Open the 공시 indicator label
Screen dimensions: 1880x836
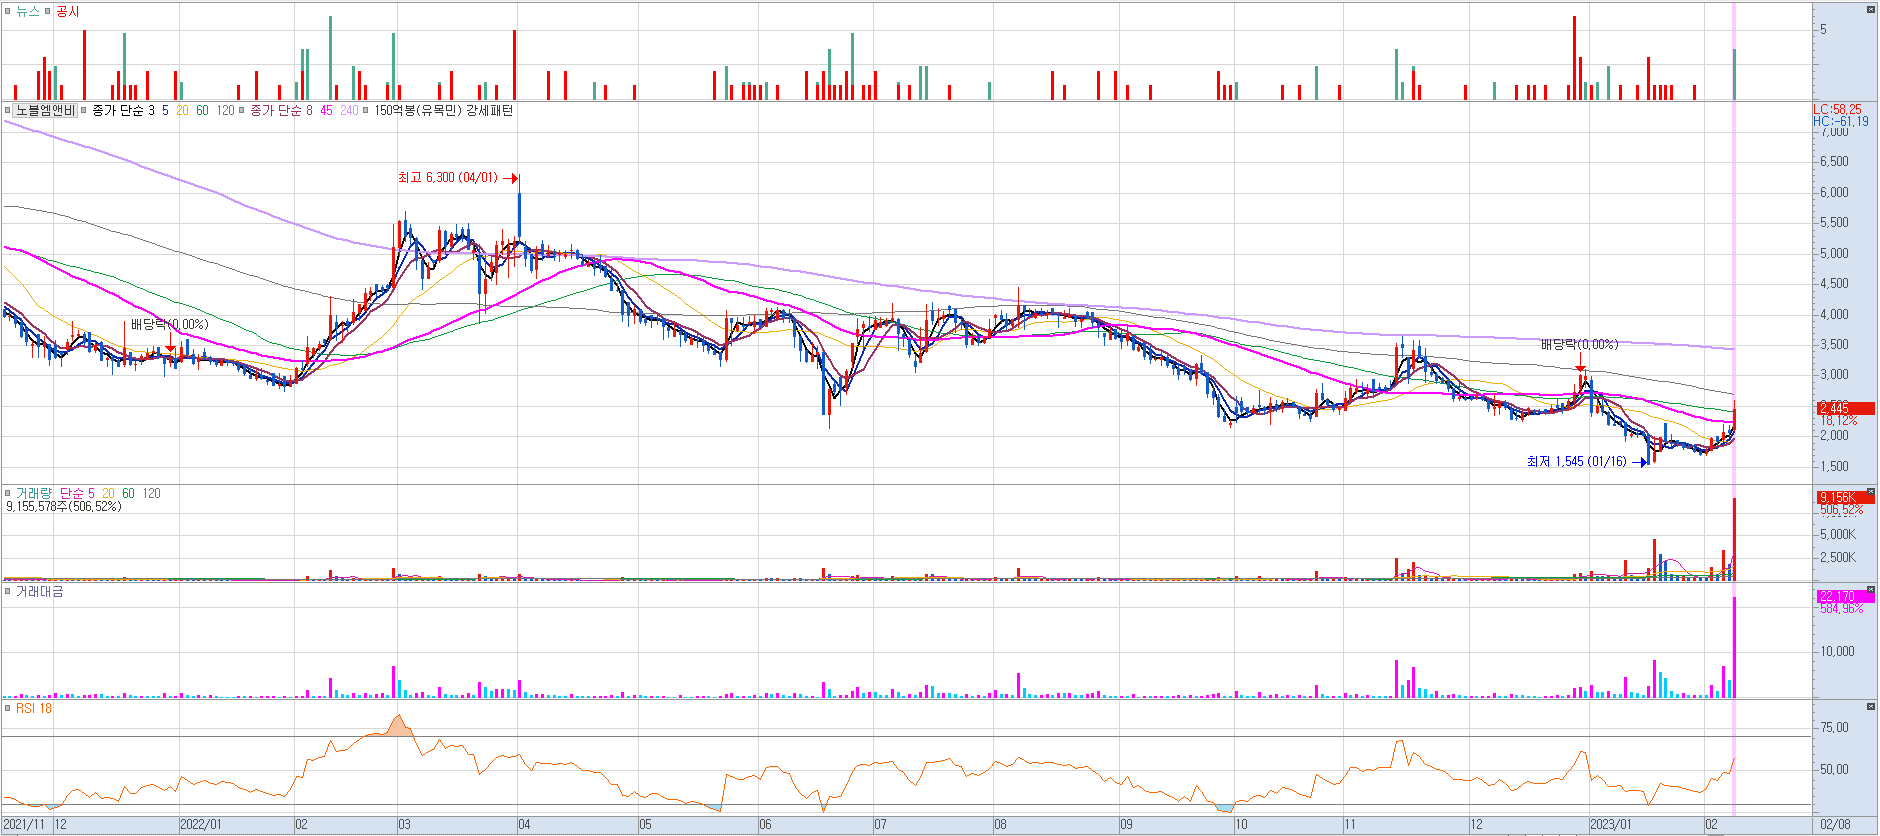67,11
